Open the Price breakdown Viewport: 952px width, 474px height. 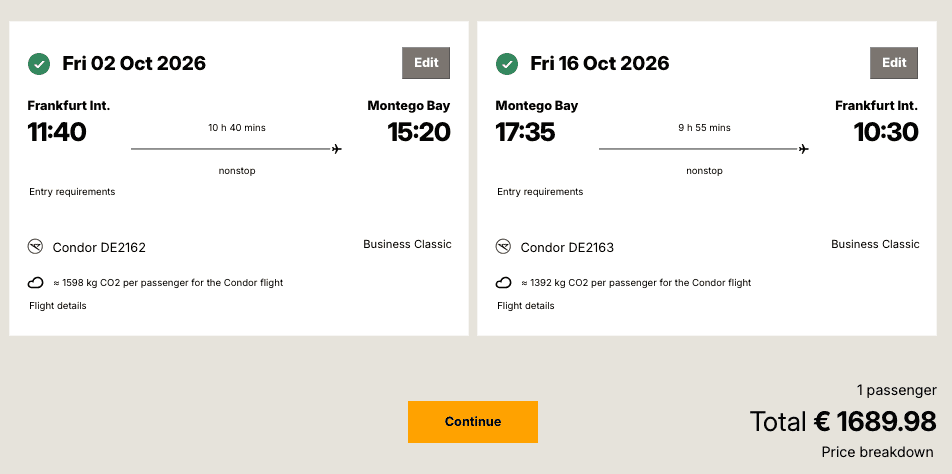pos(877,452)
